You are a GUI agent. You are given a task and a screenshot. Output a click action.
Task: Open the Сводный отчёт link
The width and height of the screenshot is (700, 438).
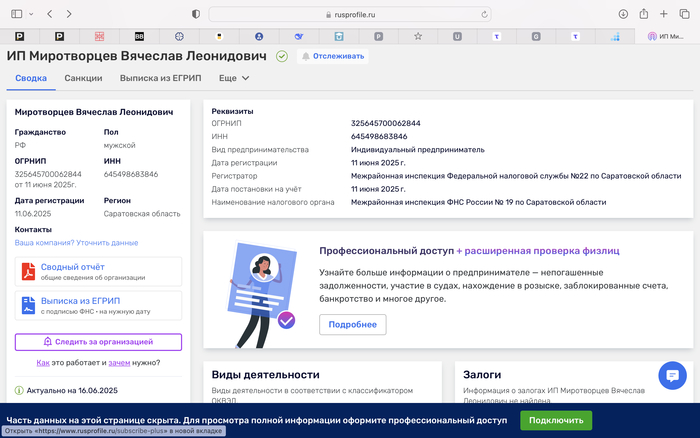pos(72,267)
